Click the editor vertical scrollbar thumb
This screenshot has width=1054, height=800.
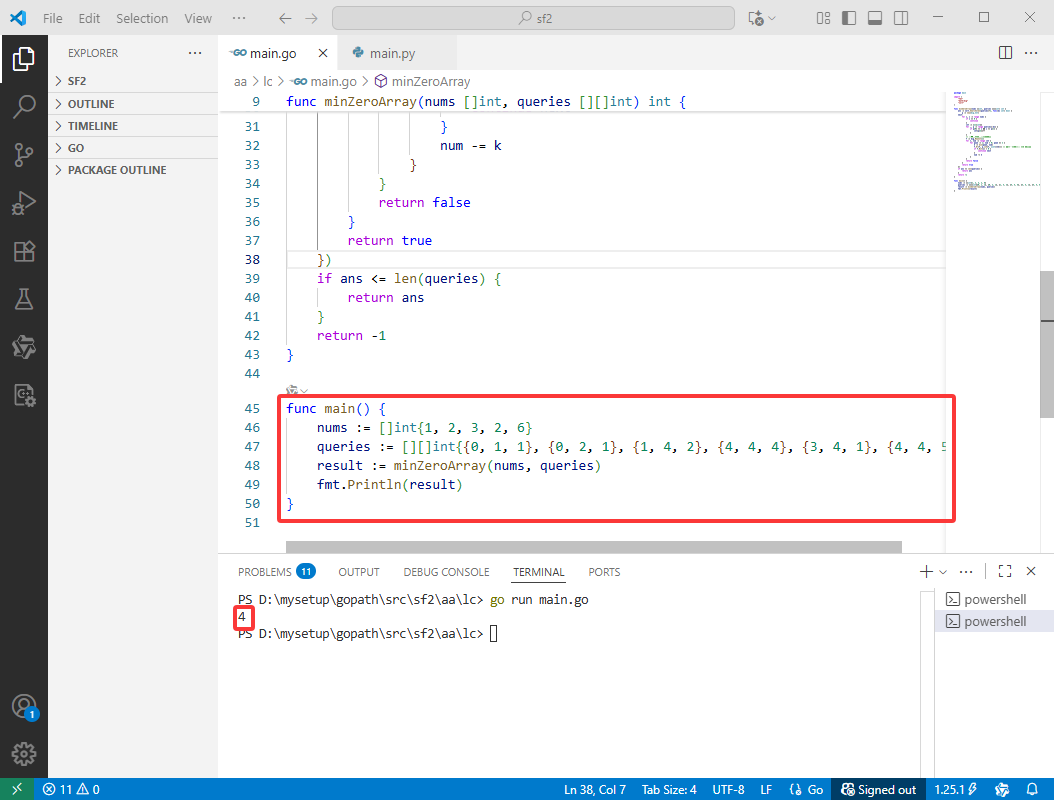[1047, 344]
